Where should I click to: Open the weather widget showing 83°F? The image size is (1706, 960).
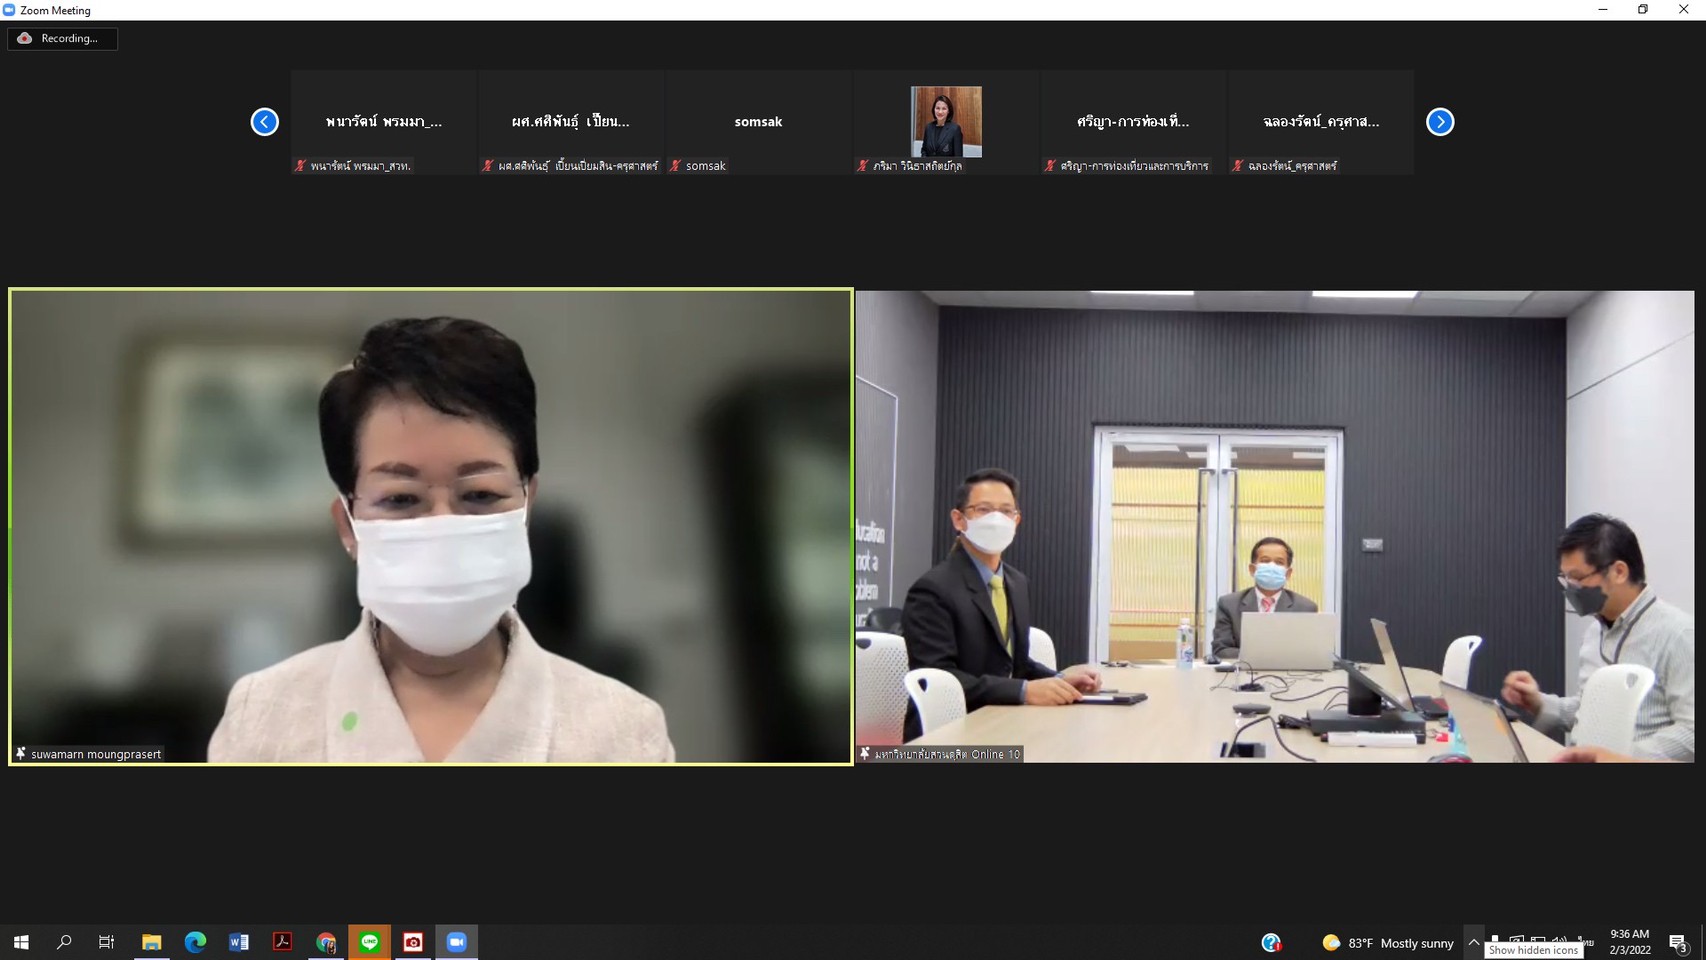(x=1387, y=943)
